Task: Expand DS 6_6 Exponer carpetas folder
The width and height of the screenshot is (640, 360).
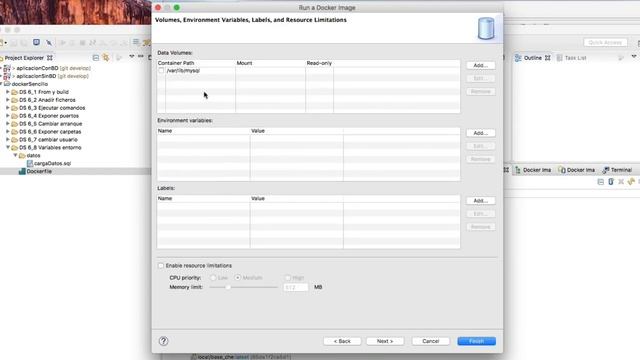Action: (x=8, y=131)
